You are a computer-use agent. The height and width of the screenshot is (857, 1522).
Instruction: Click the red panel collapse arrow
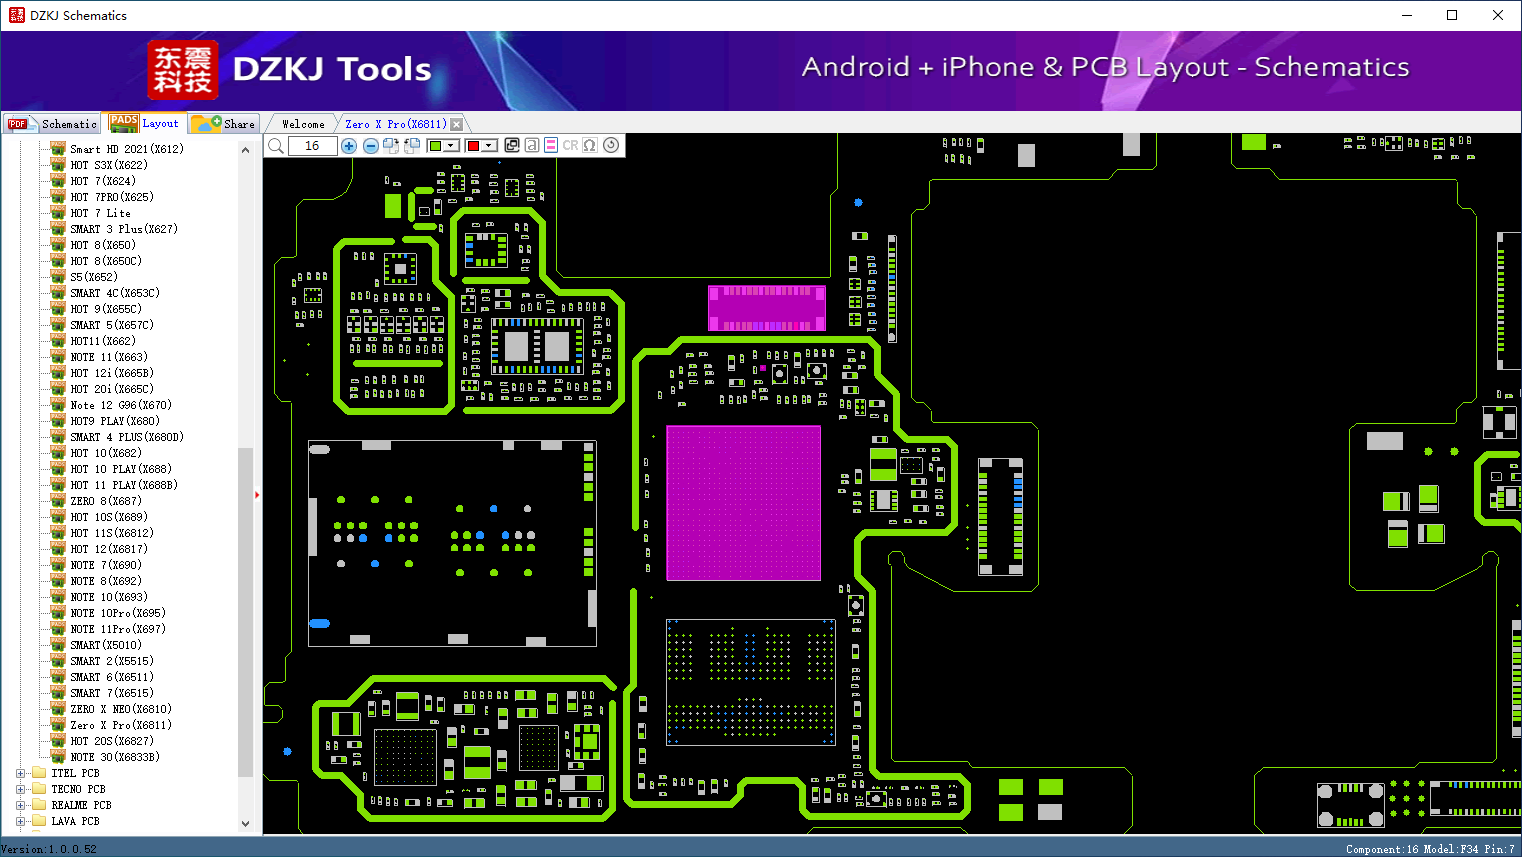tap(257, 494)
